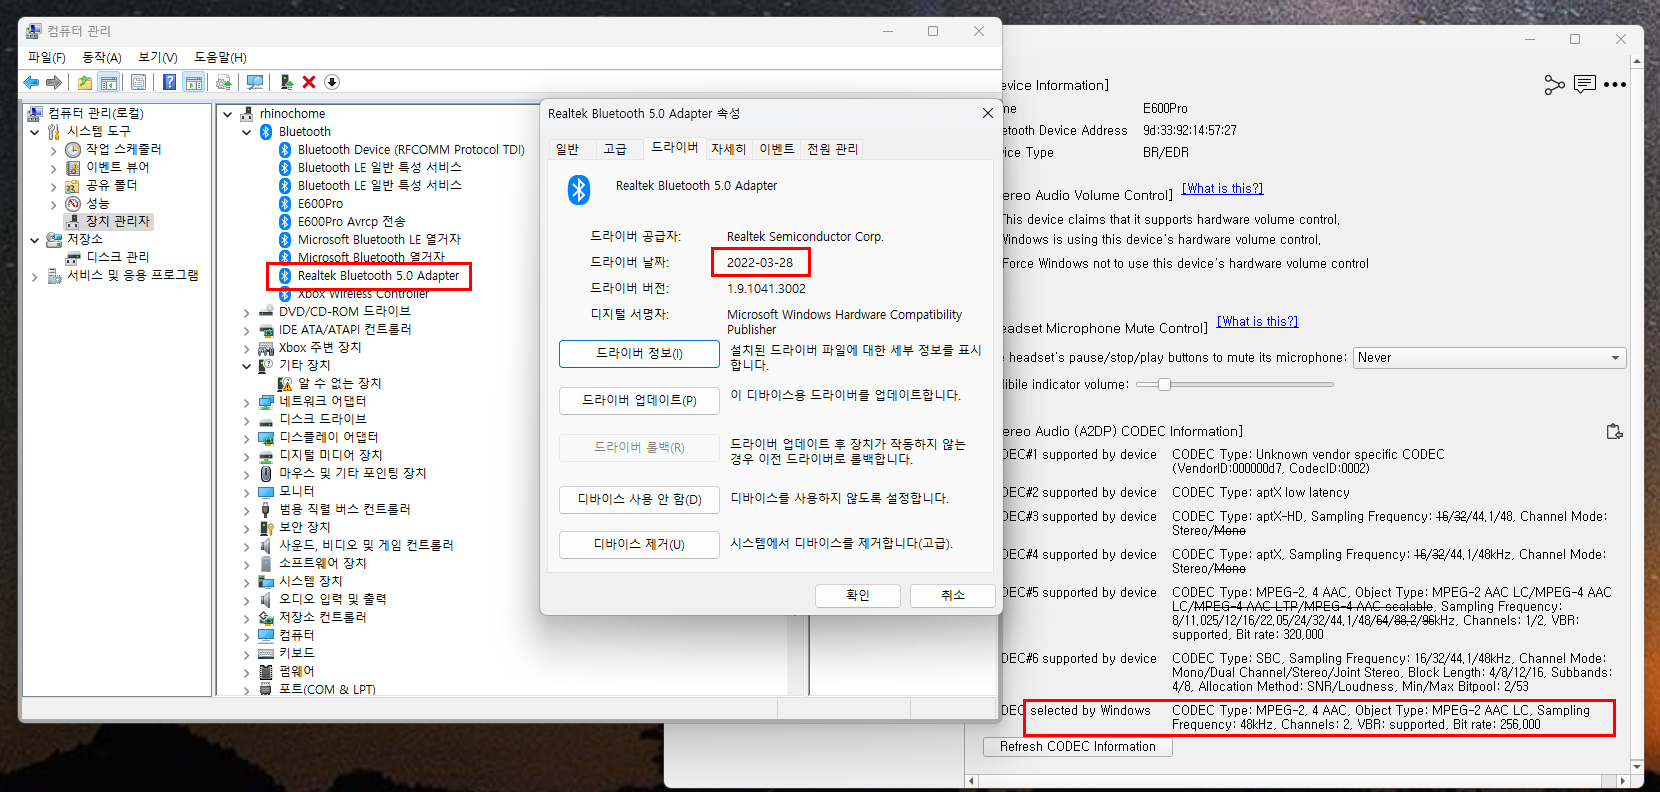Select E600Pro device in the Bluetooth list

point(320,204)
